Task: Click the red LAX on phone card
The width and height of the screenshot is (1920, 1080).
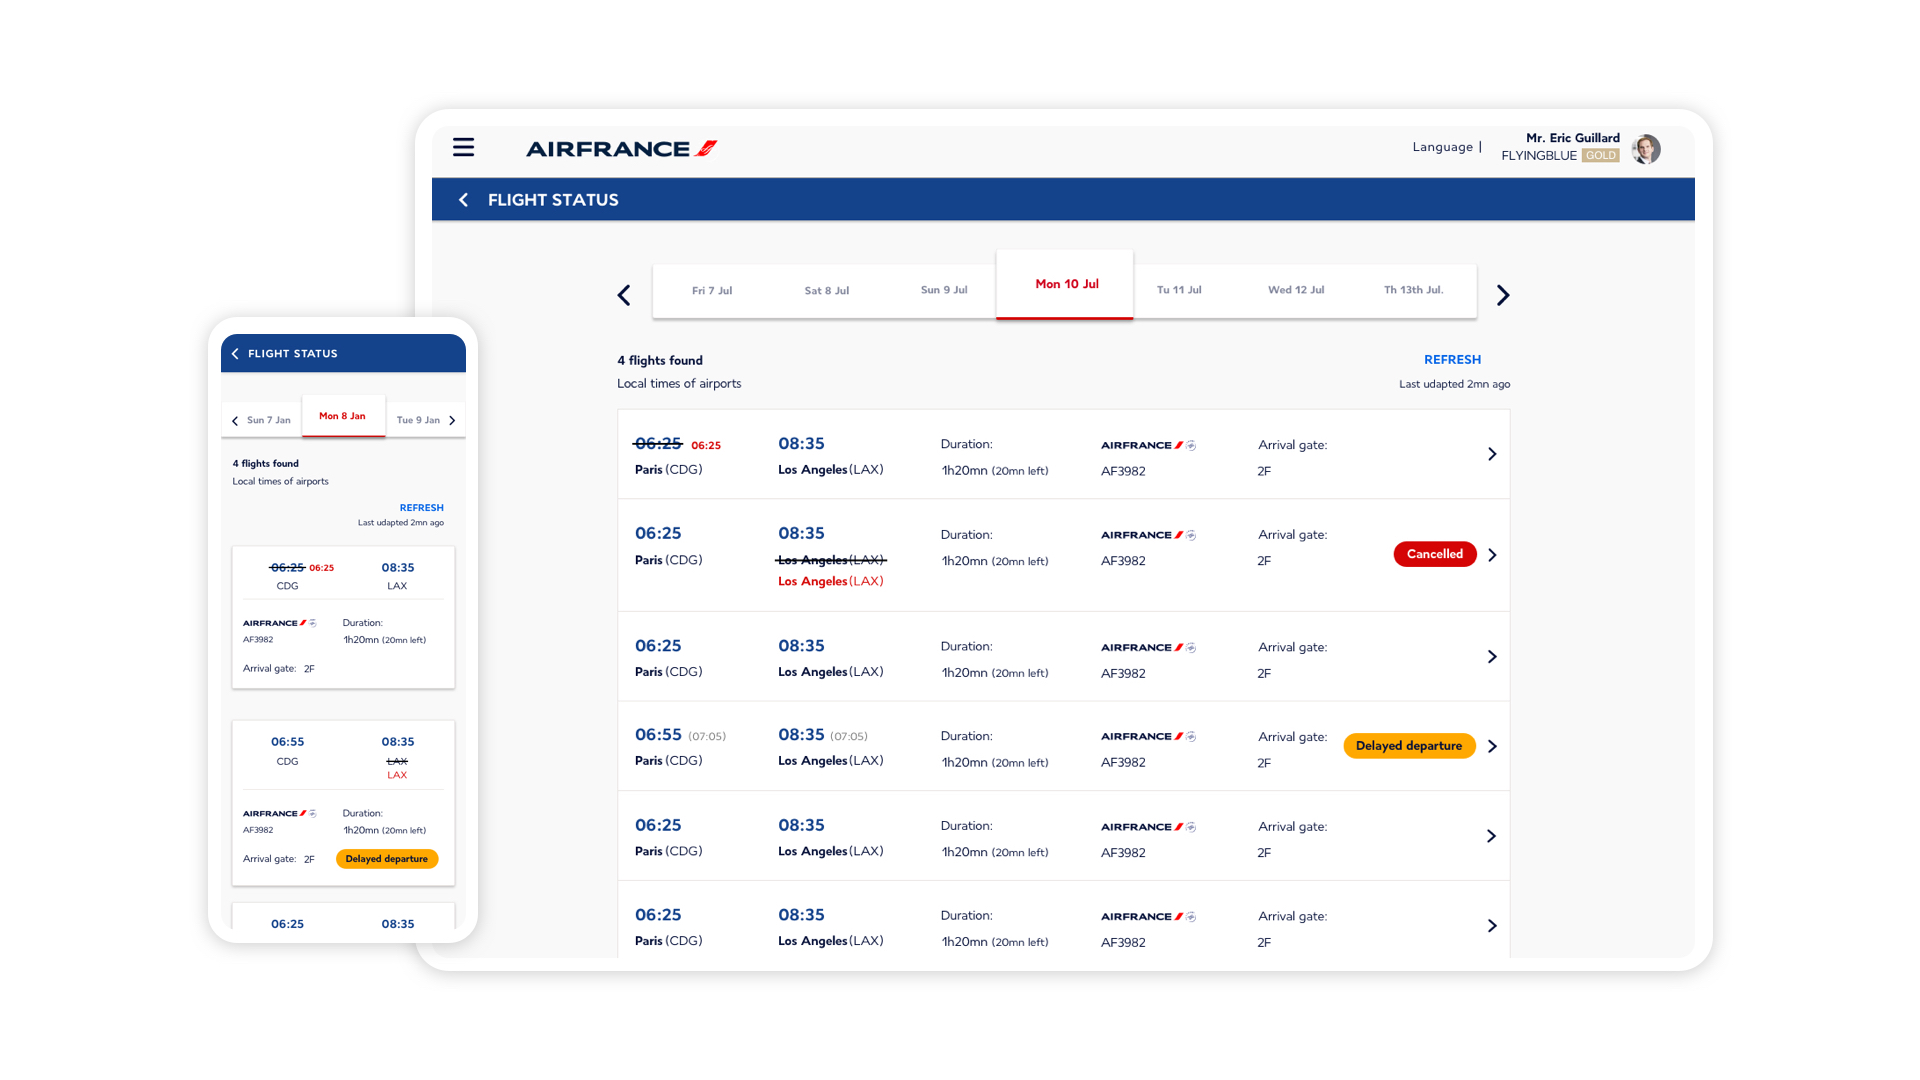Action: pos(397,776)
